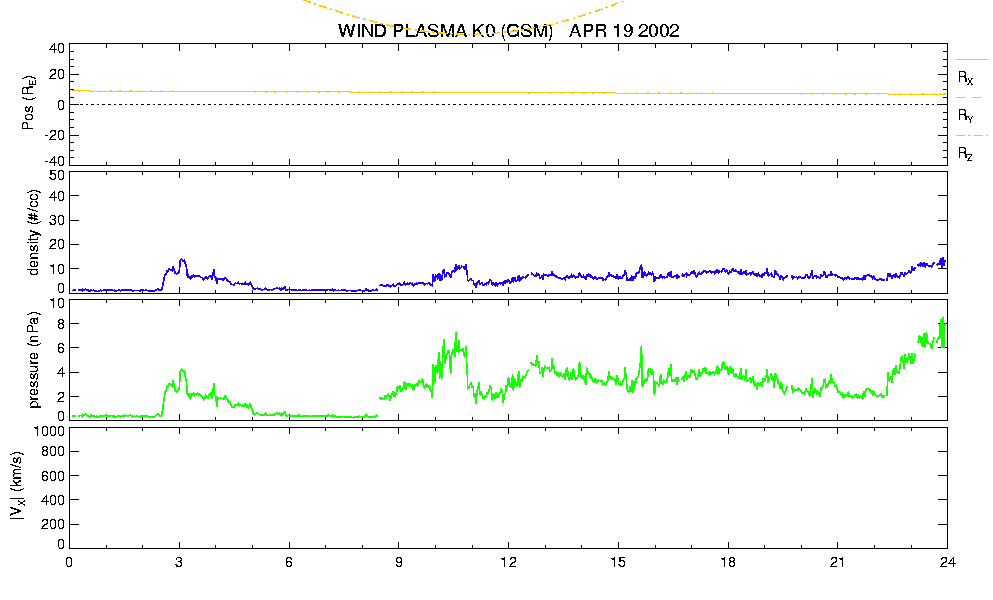Image resolution: width=993 pixels, height=600 pixels.
Task: Click the Pos (RE) axis label
Action: pos(28,103)
